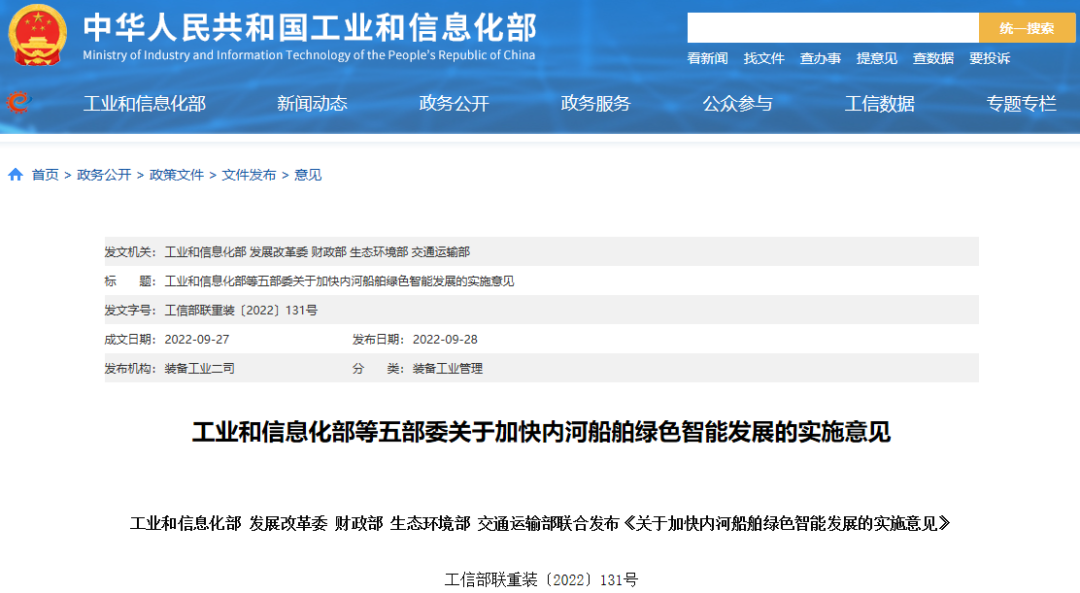
Task: Select the 公众参与 navigation menu
Action: pos(738,104)
